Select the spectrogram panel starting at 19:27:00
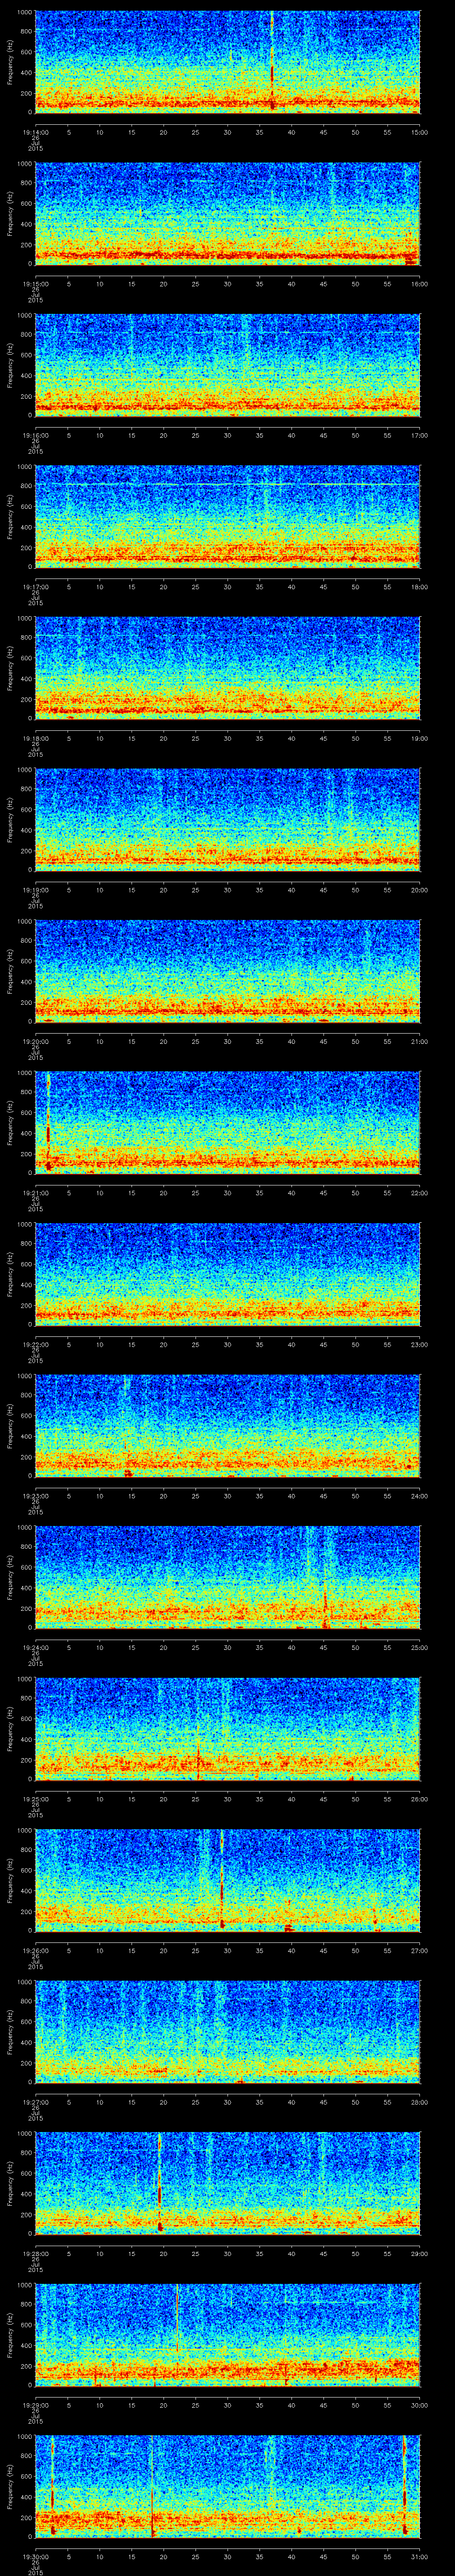455x2576 pixels. [228, 2032]
